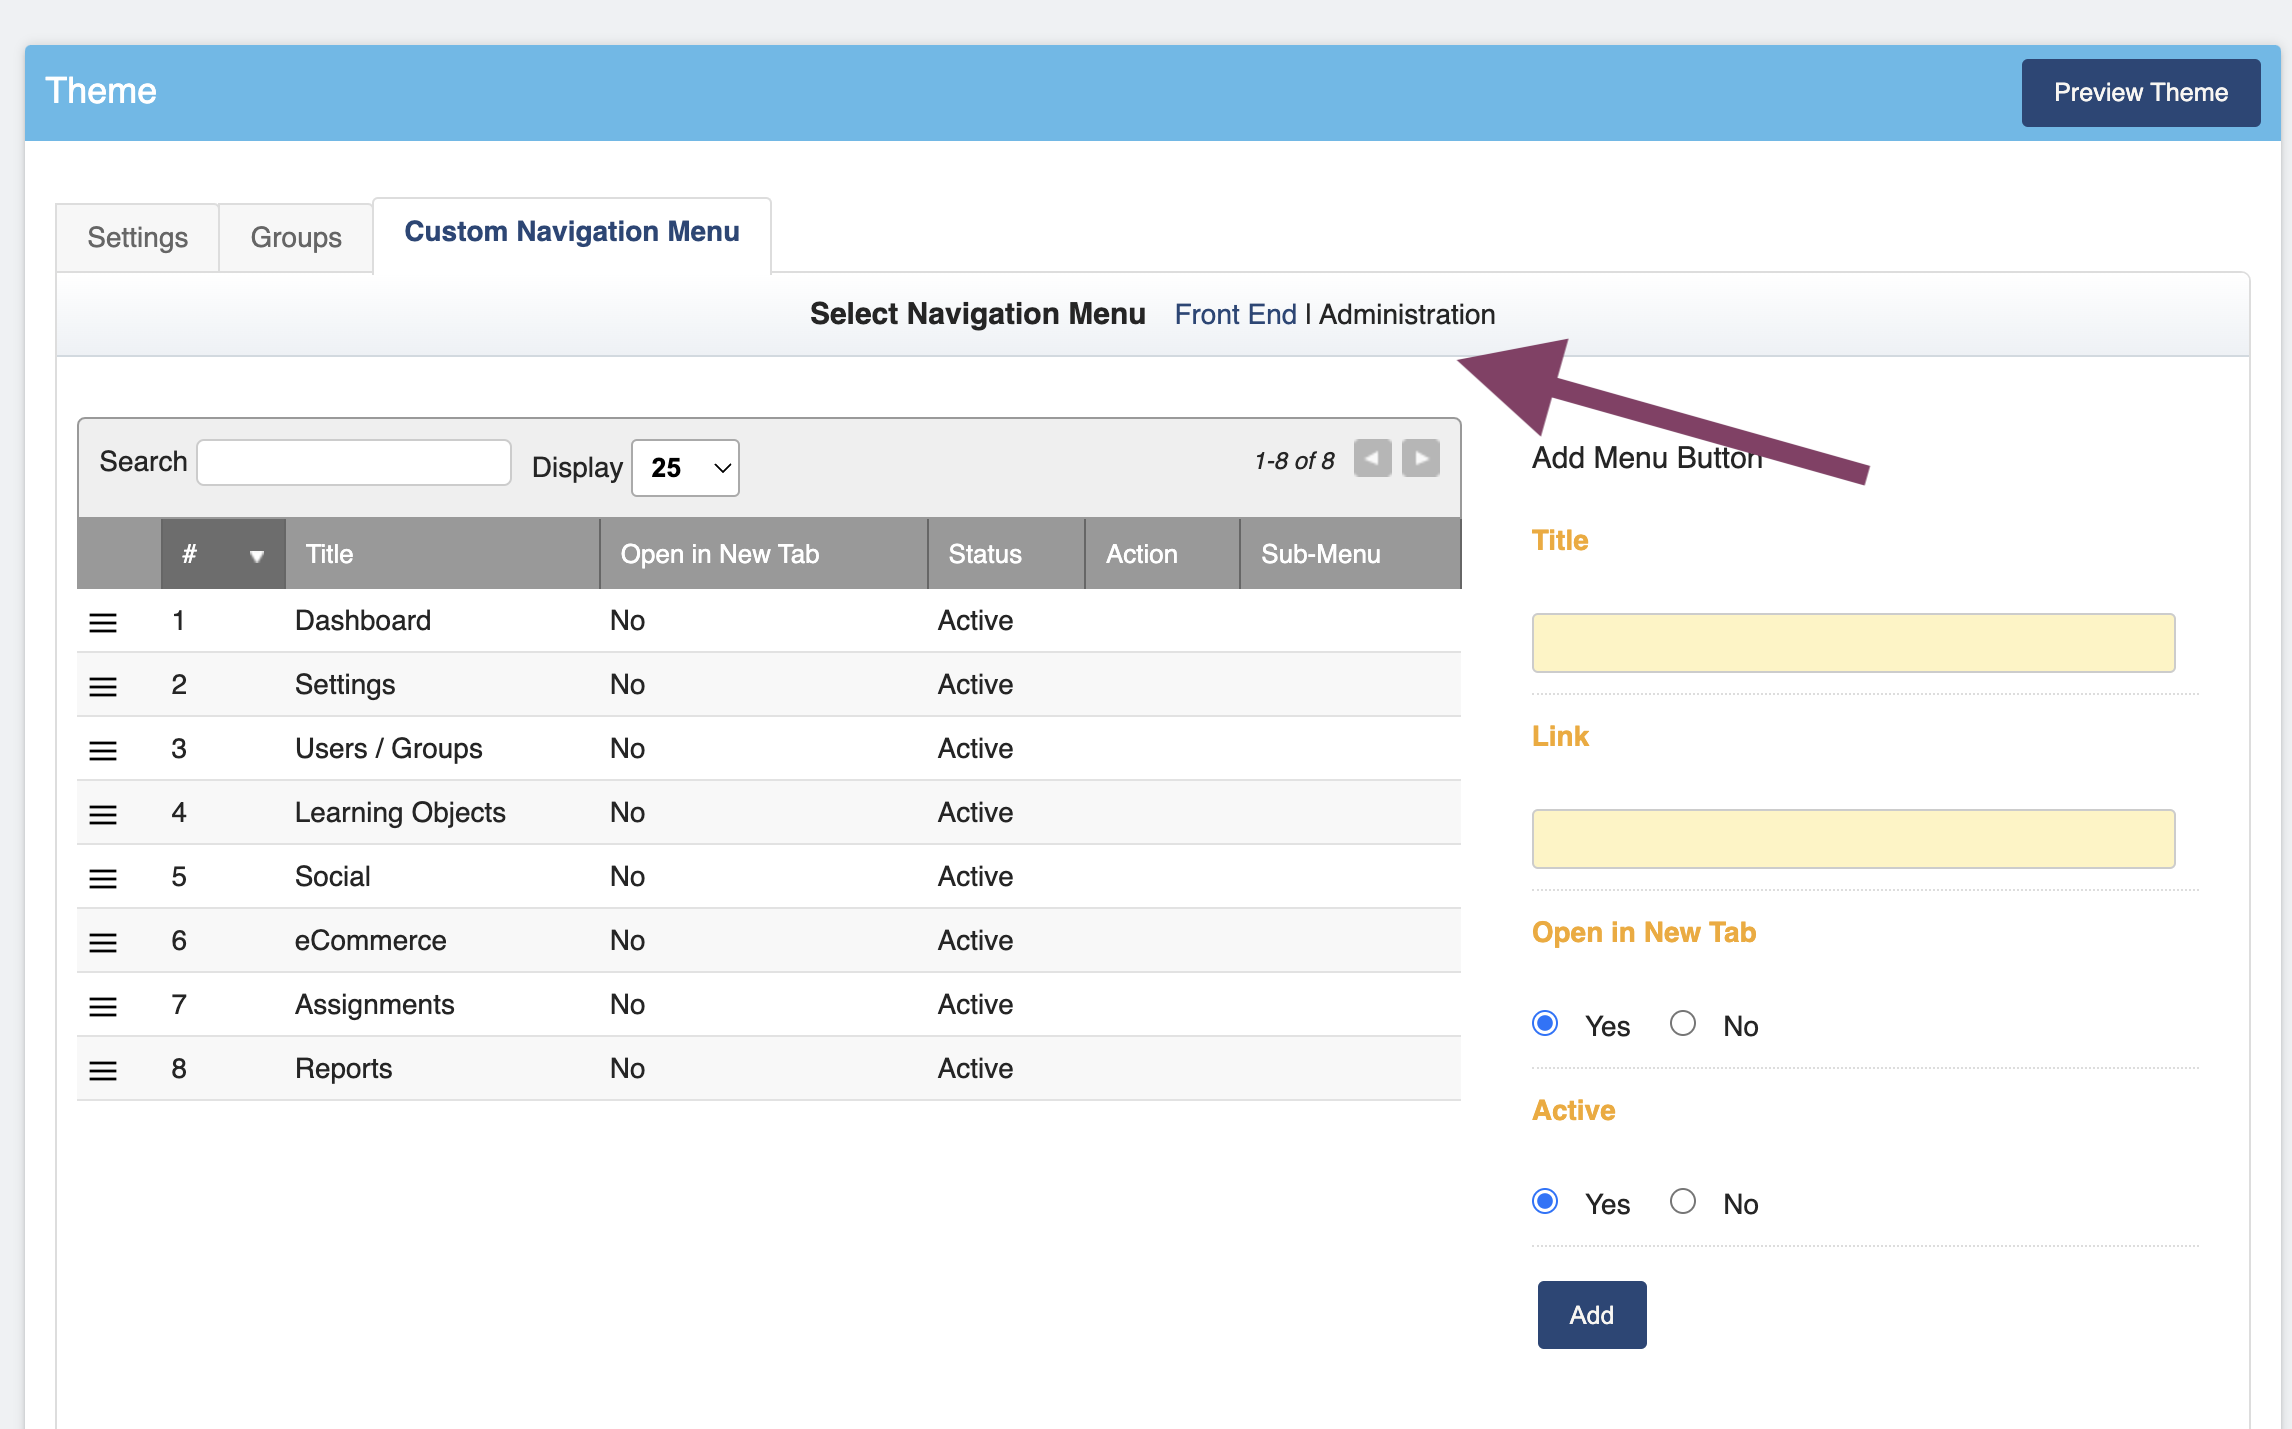Viewport: 2292px width, 1429px height.
Task: Click the eCommerce title cell
Action: coord(370,940)
